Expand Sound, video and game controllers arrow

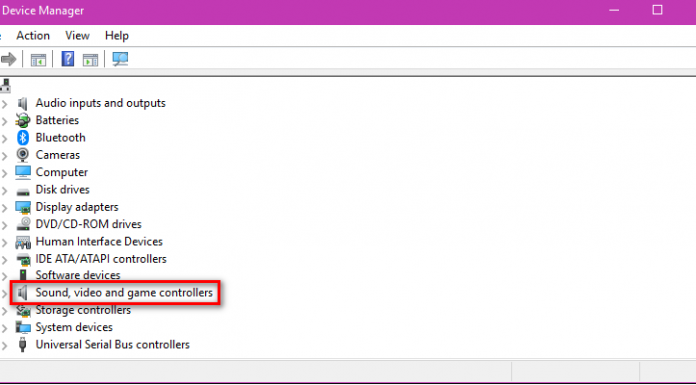pyautogui.click(x=4, y=294)
